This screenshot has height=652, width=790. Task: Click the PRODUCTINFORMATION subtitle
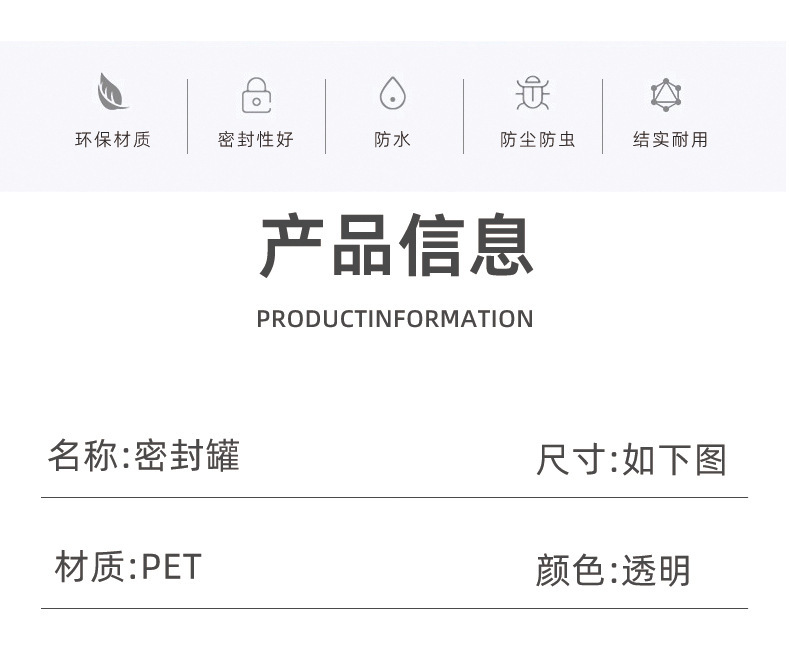[395, 319]
